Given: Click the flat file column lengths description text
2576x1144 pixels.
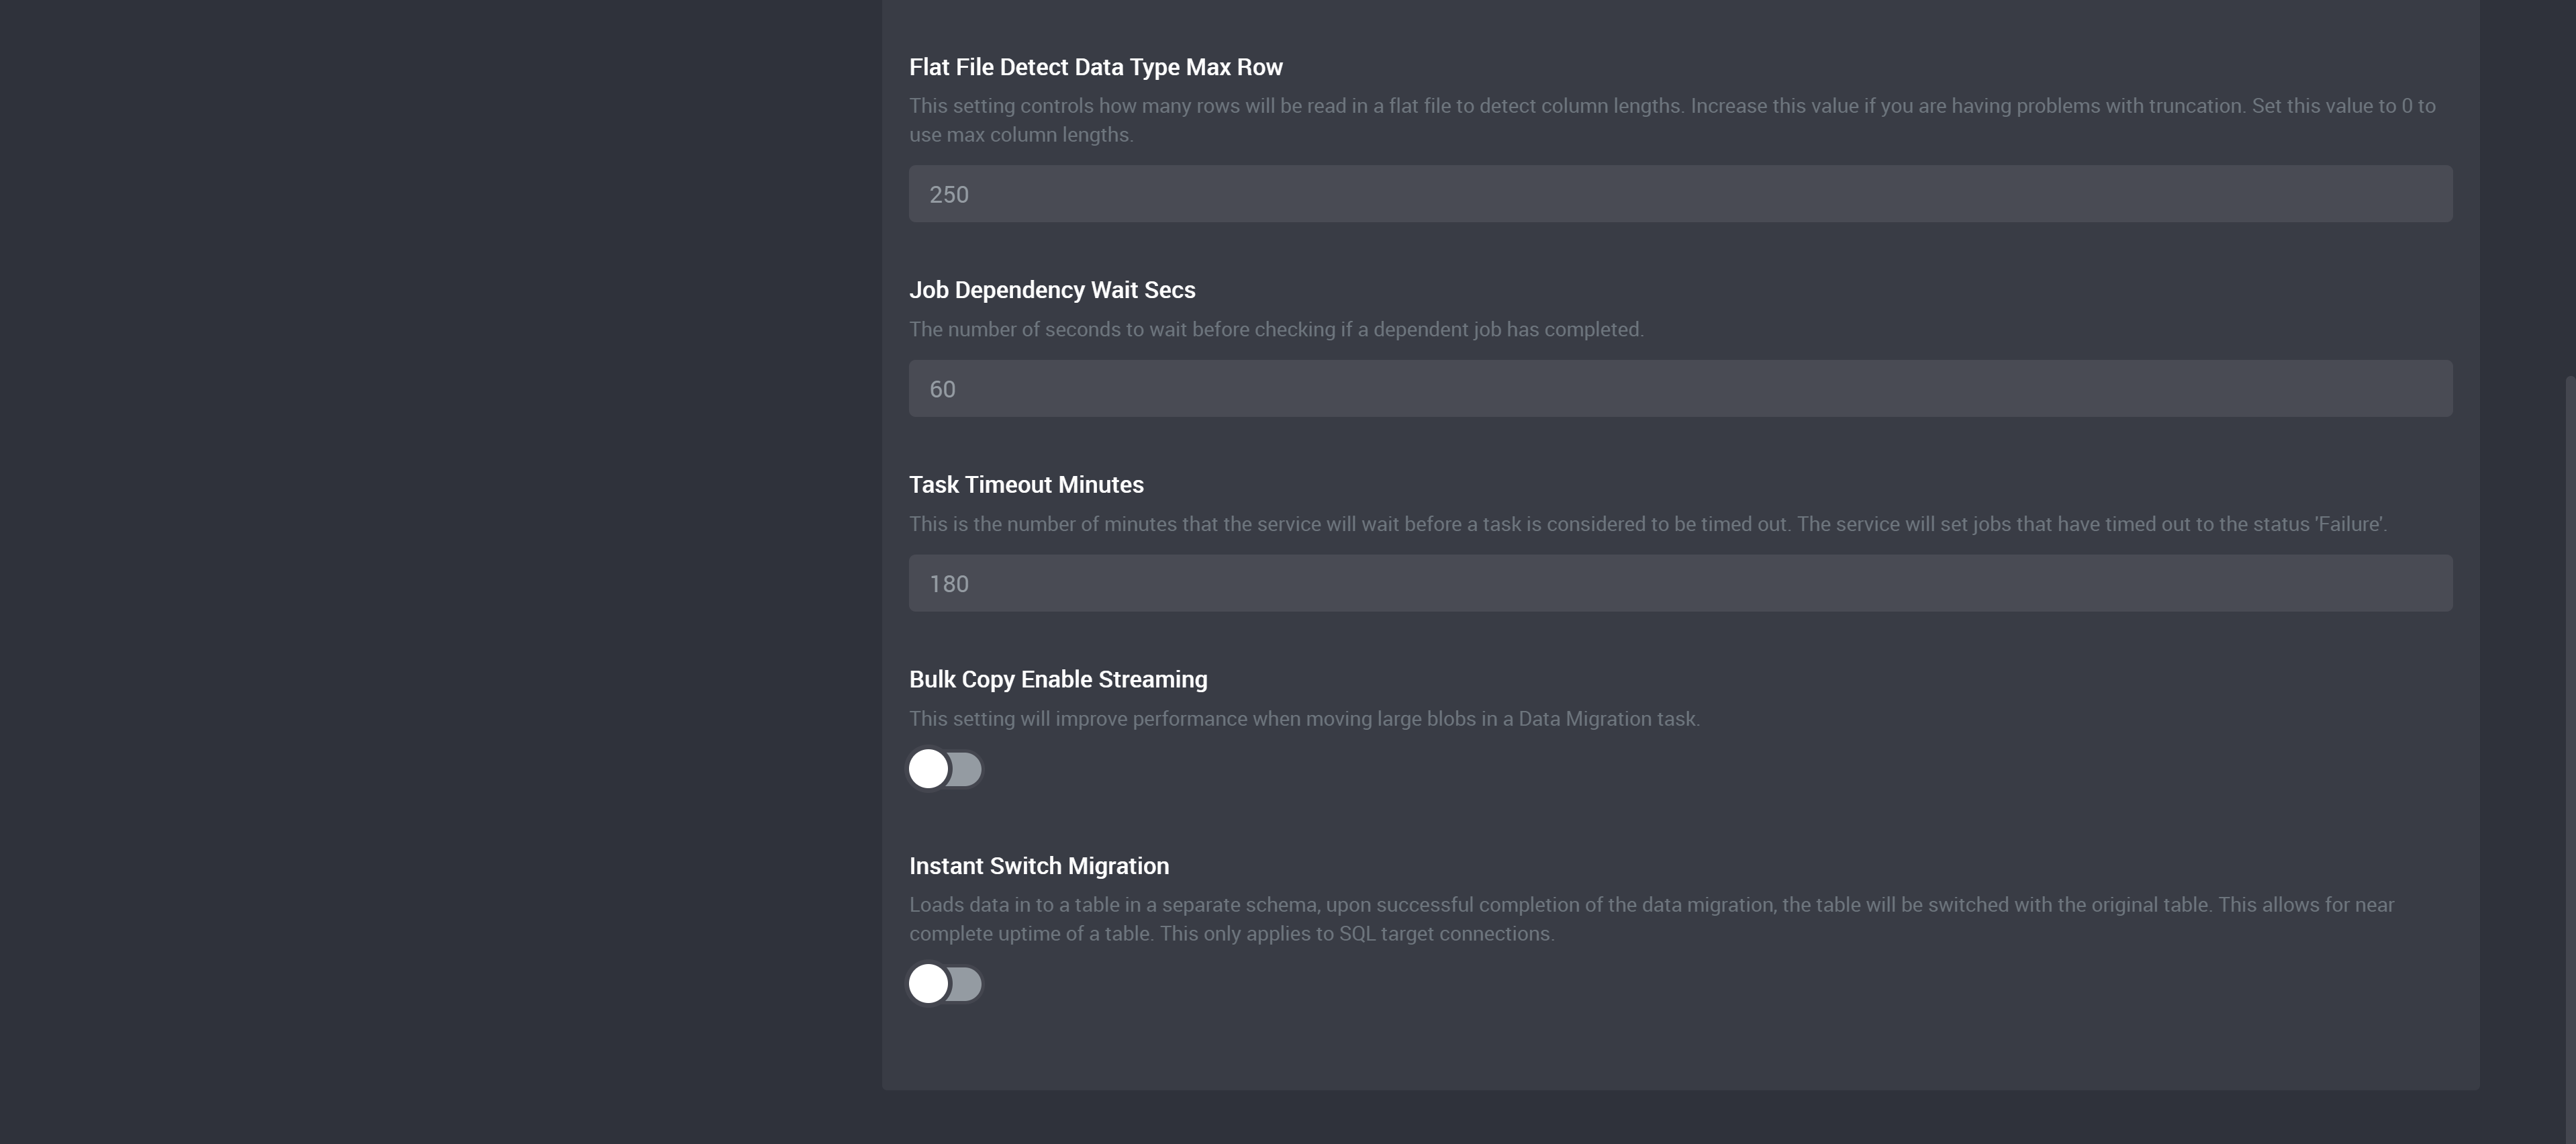Looking at the screenshot, I should tap(1672, 120).
